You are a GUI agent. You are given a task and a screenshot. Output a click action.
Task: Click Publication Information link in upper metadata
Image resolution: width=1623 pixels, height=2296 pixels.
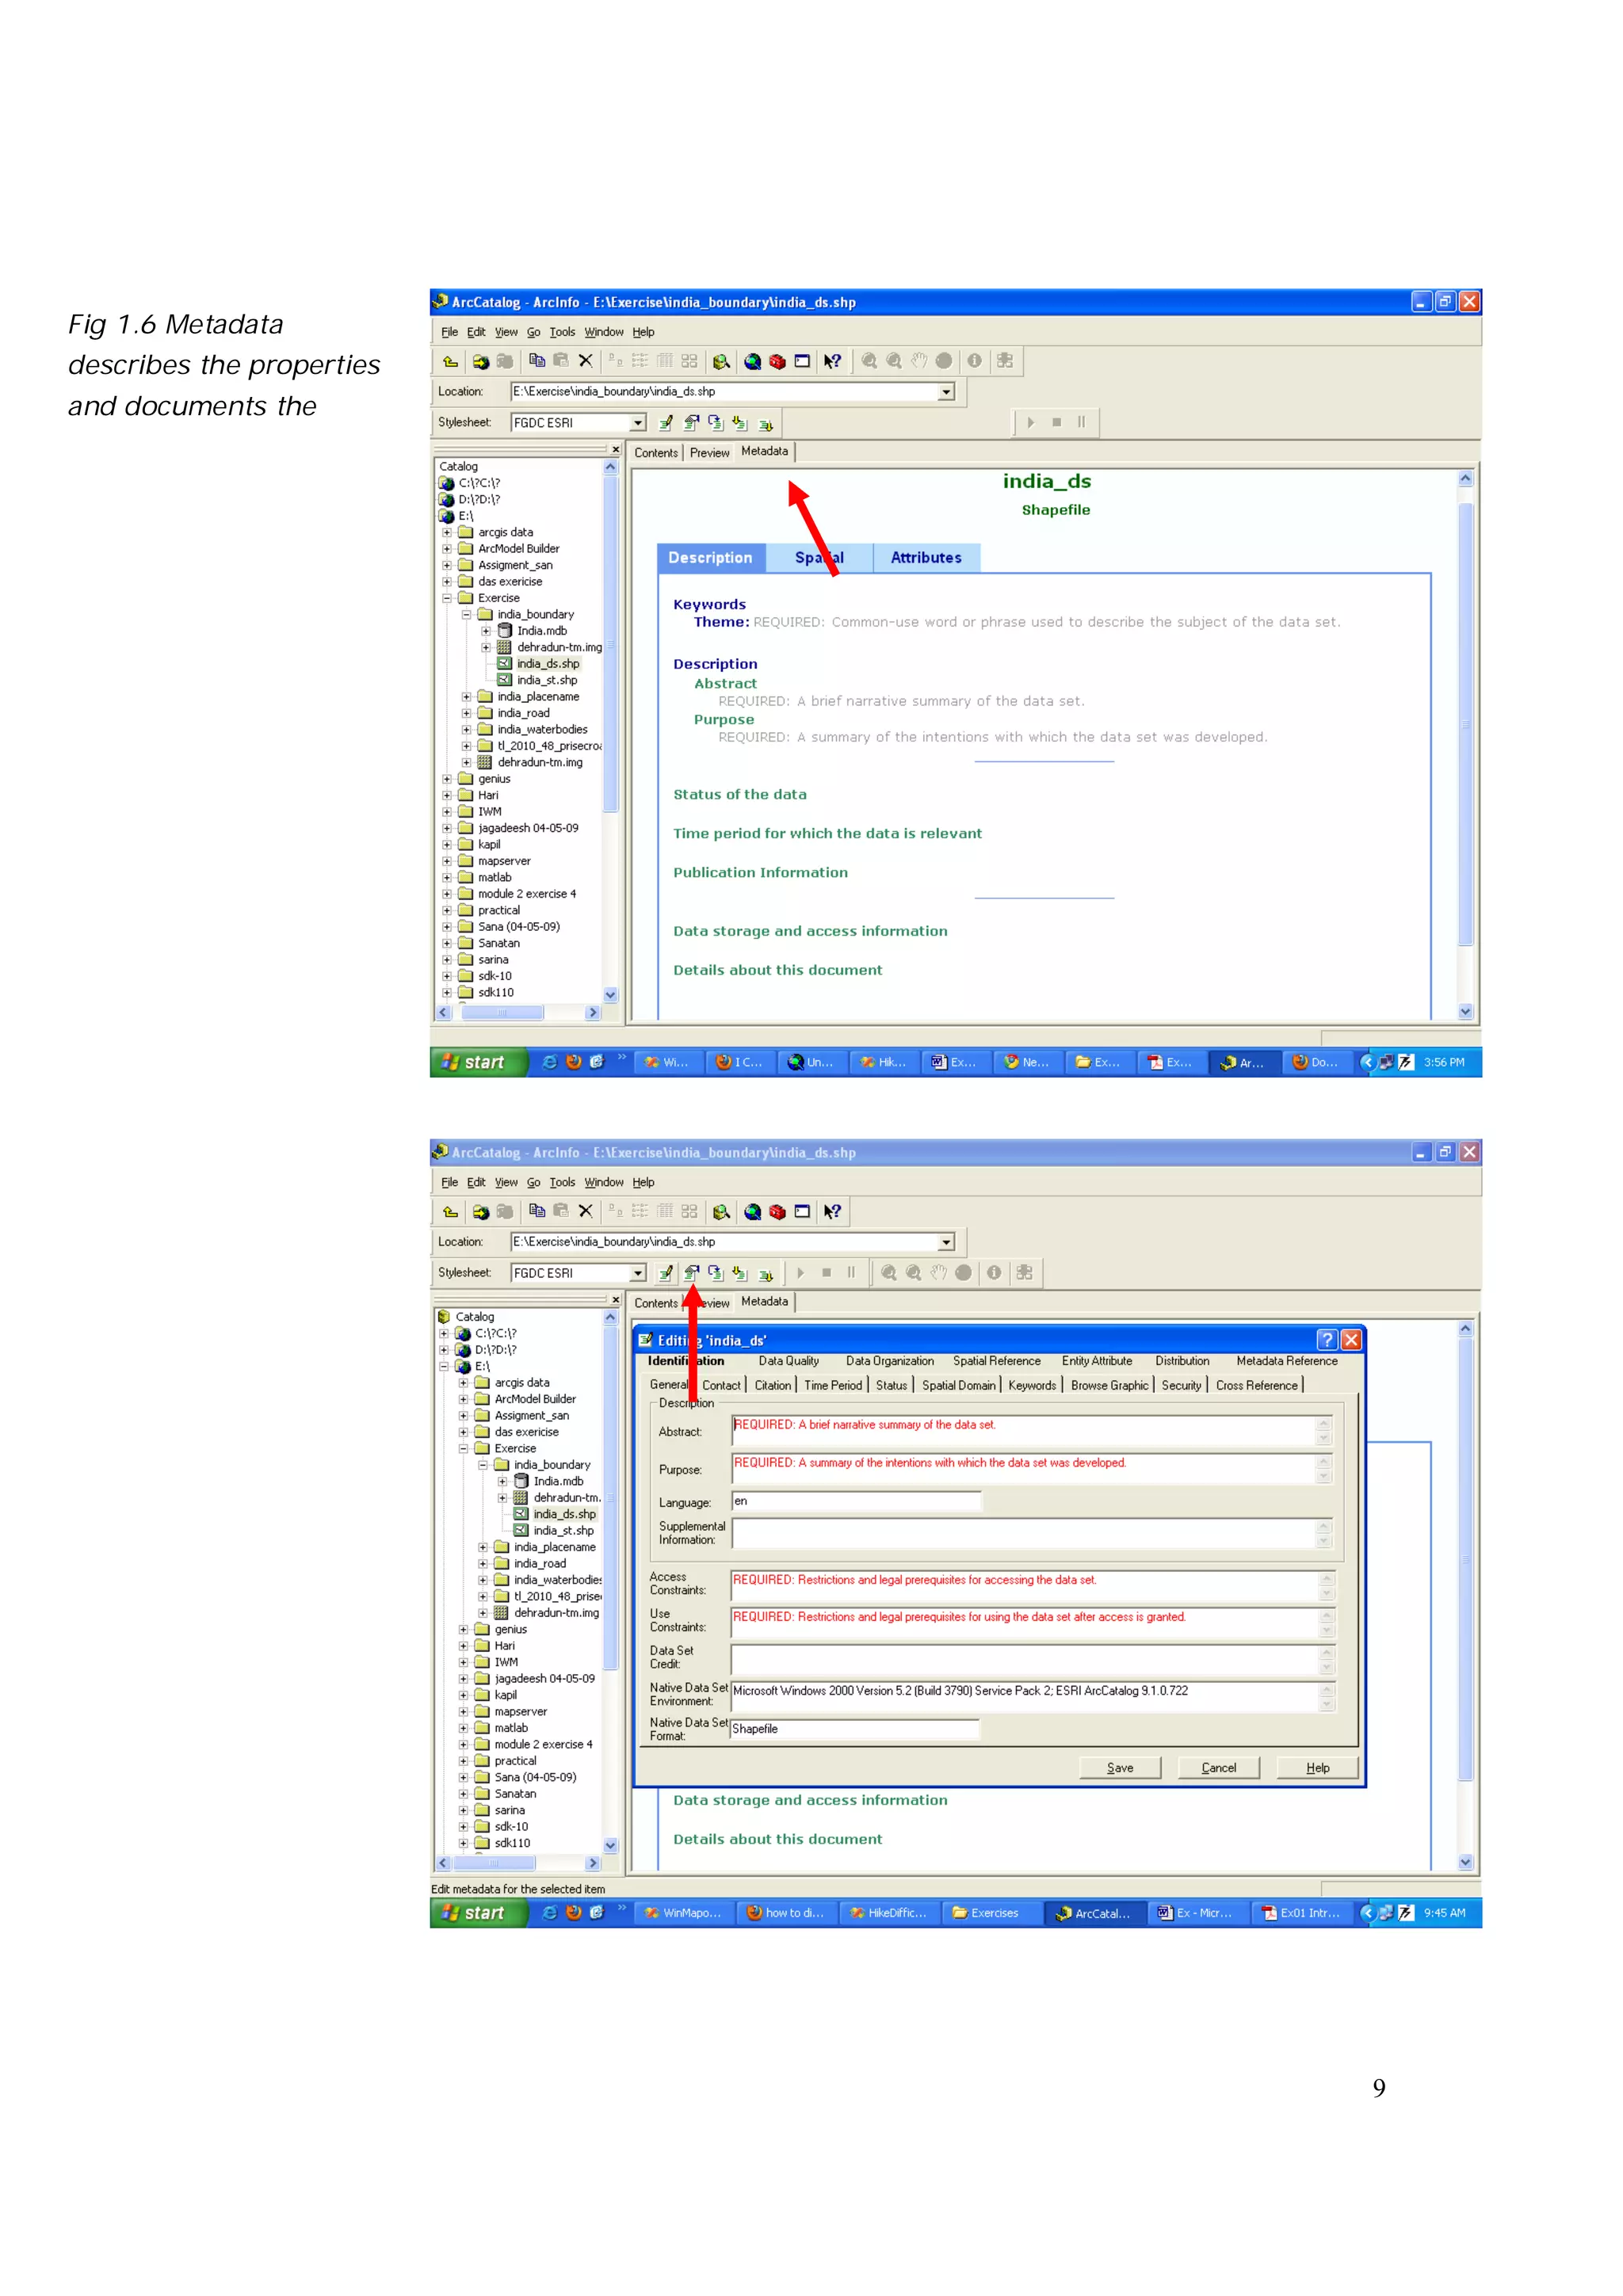[x=760, y=873]
